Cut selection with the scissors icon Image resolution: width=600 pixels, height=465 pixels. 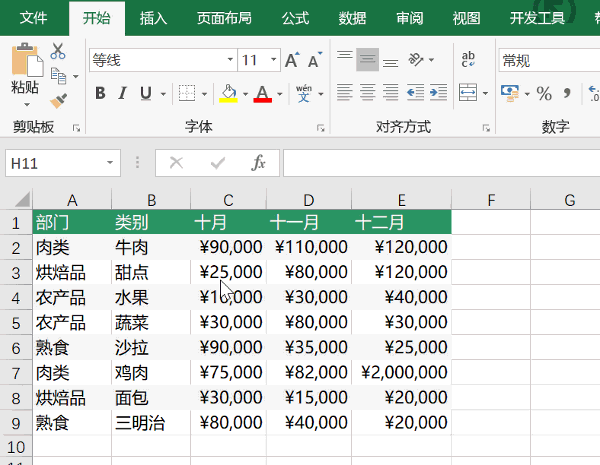click(58, 51)
